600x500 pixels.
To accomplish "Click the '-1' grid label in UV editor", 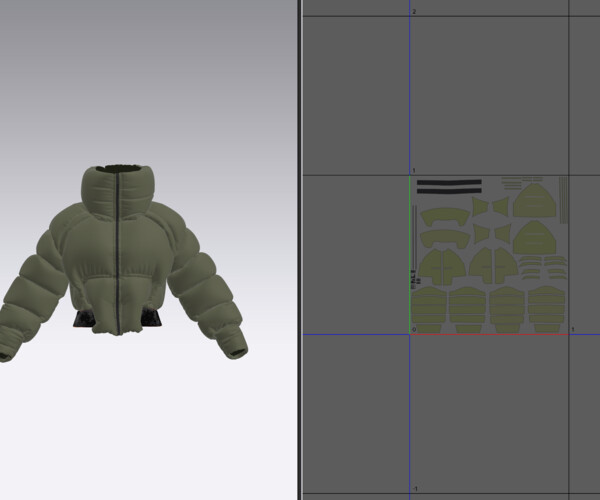I will (x=415, y=489).
